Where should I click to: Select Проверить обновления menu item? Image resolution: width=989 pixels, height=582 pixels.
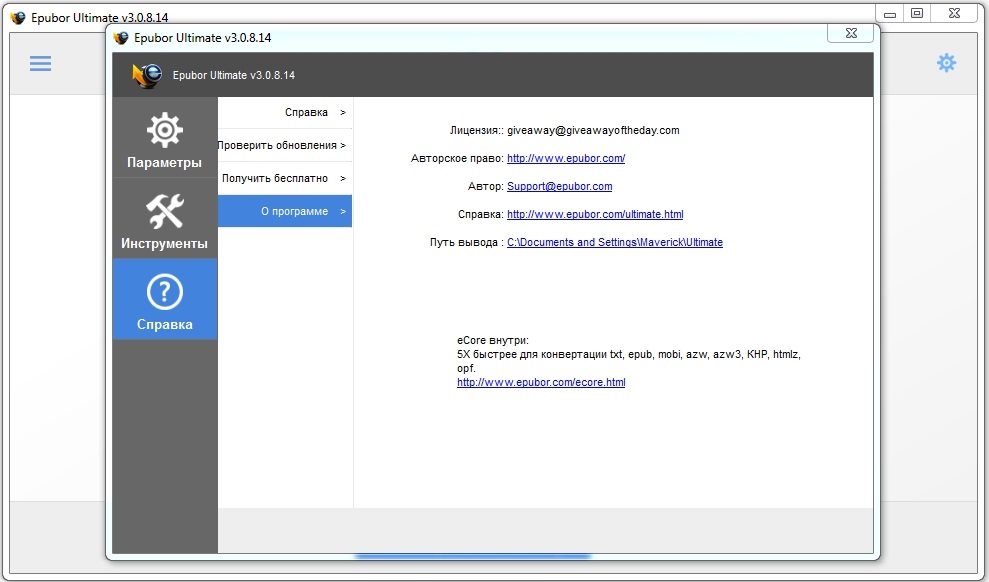pyautogui.click(x=285, y=146)
